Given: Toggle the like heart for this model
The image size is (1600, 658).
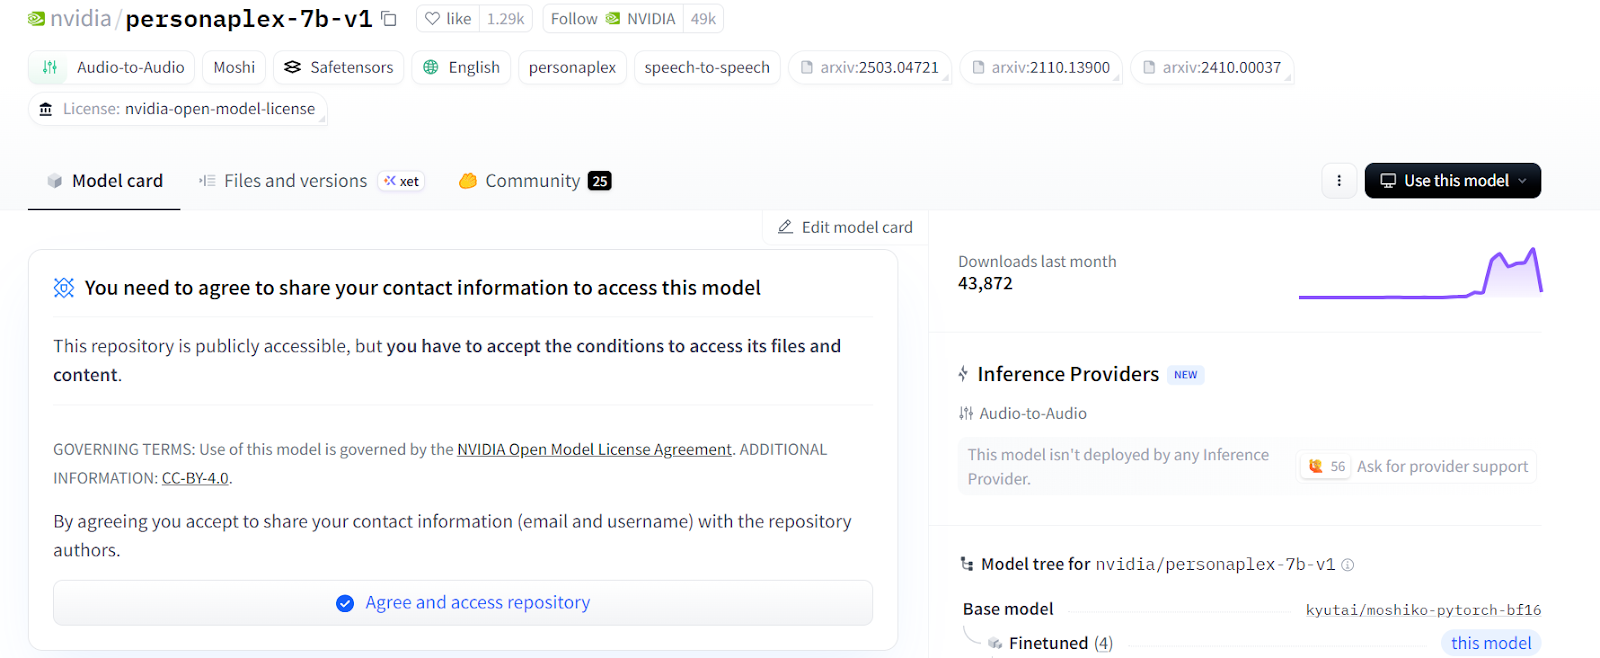Looking at the screenshot, I should coord(447,17).
